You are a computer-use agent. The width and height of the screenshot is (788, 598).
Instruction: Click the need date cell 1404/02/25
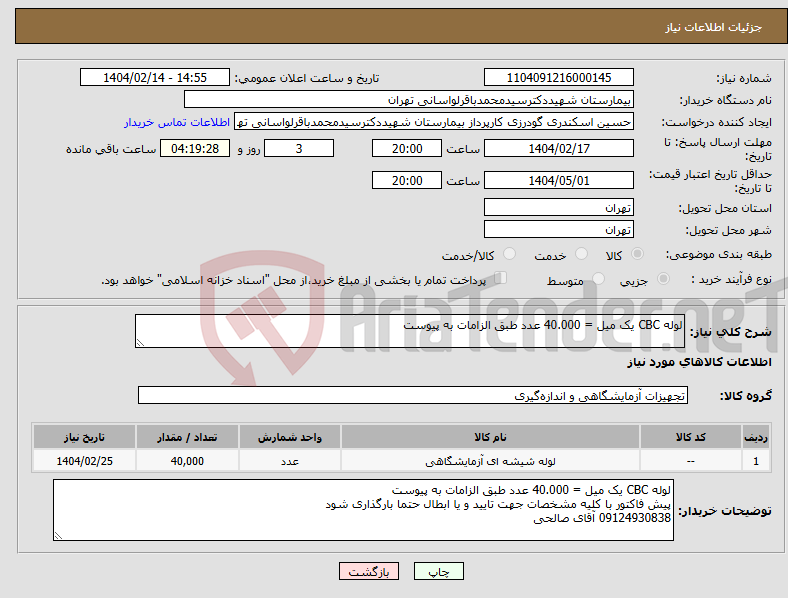click(84, 461)
